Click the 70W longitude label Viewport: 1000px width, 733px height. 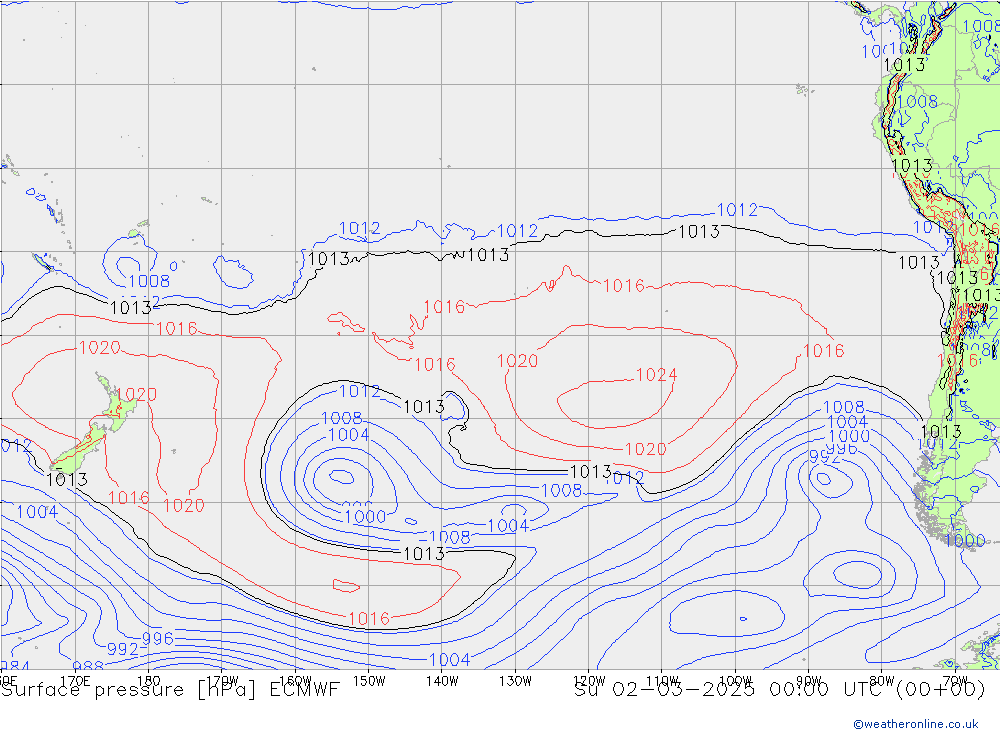click(x=955, y=681)
